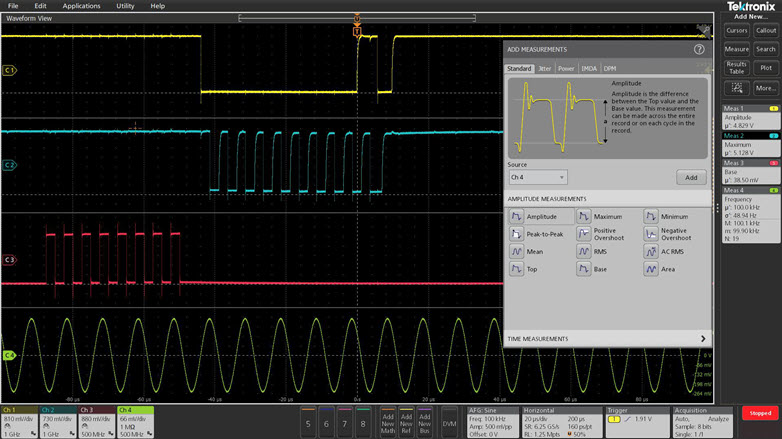
Task: Select the Amplitude measurement icon
Action: [x=516, y=217]
